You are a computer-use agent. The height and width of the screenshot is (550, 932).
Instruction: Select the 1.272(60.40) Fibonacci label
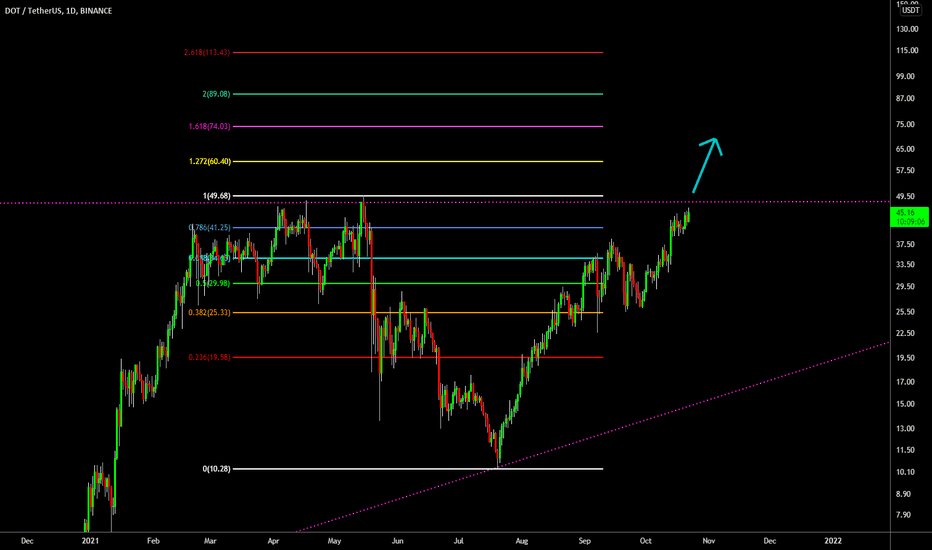(210, 161)
